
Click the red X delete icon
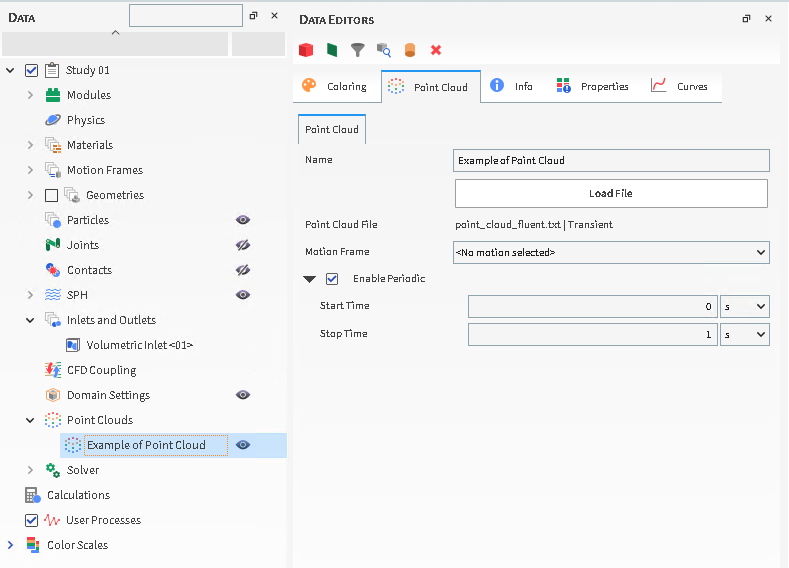pos(436,50)
